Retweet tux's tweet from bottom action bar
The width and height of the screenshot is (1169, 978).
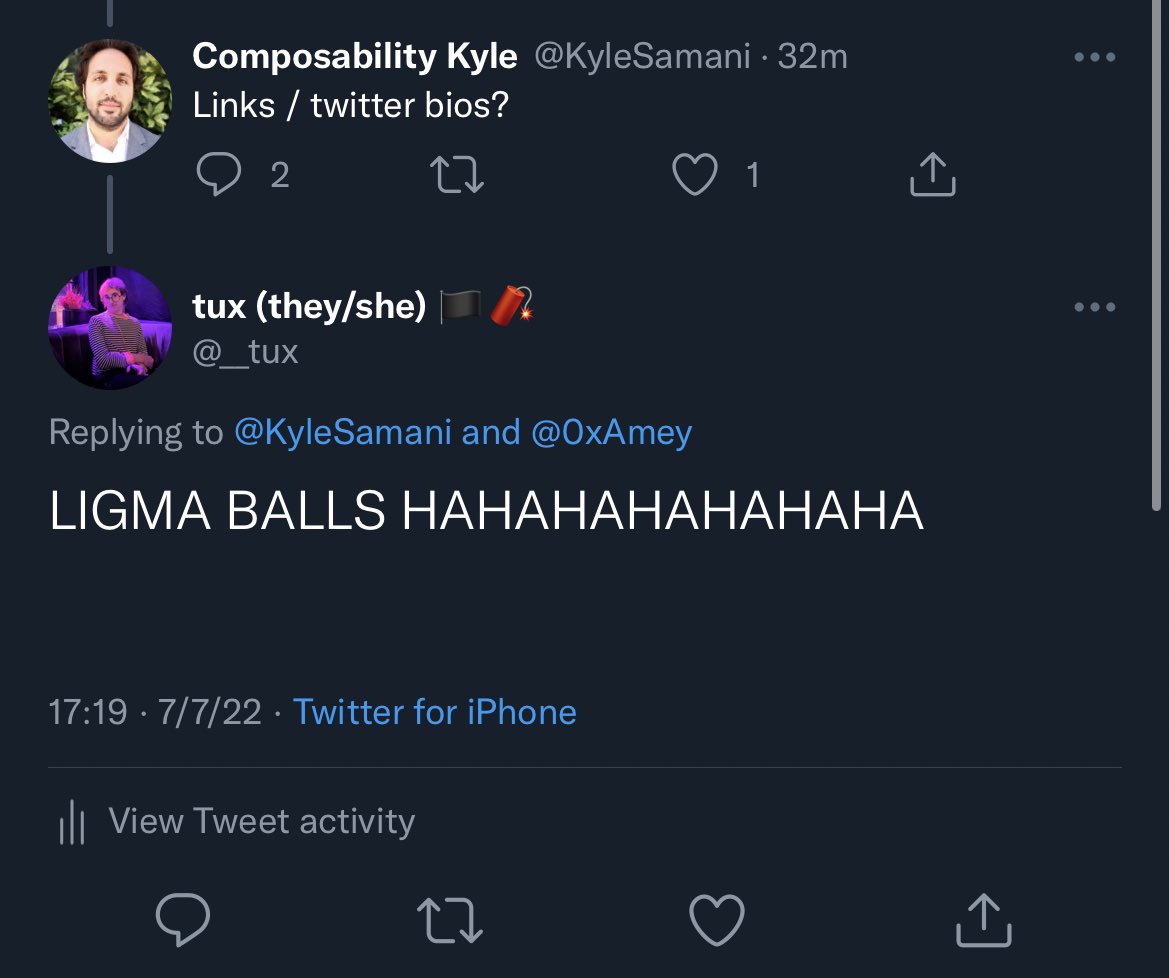(x=450, y=920)
